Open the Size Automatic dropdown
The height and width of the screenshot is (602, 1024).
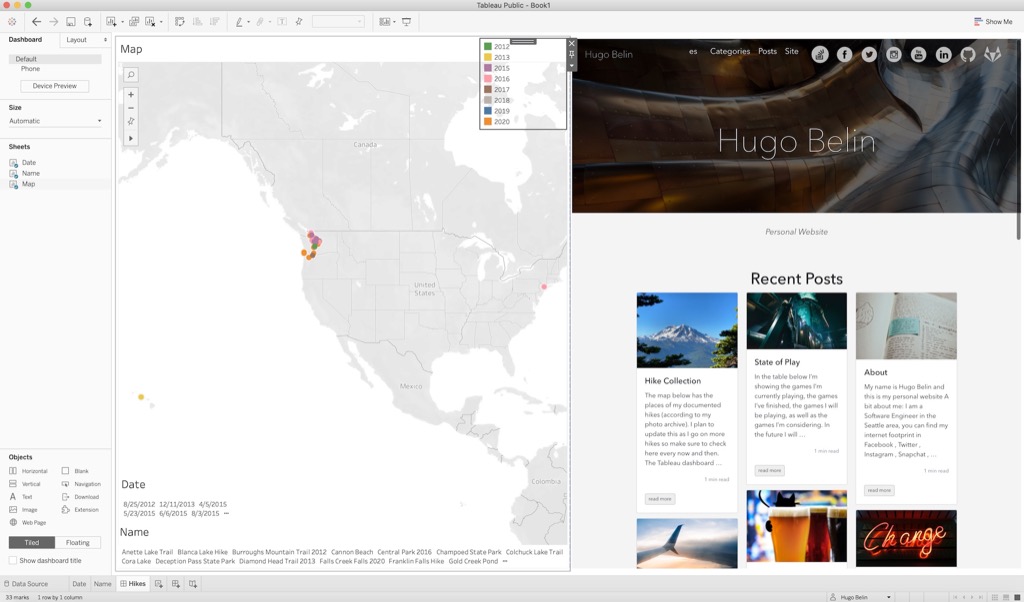click(x=55, y=120)
